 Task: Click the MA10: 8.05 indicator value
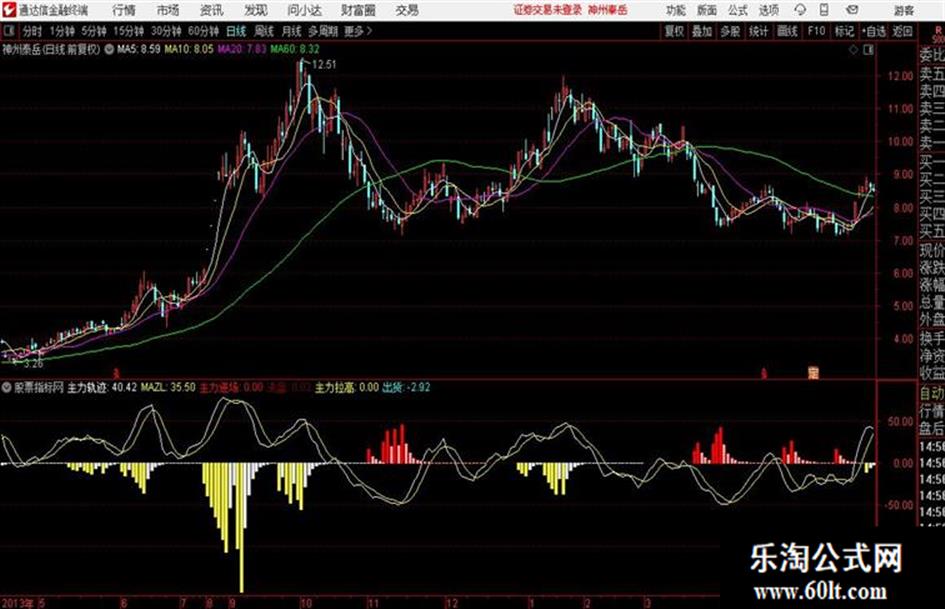(x=189, y=49)
